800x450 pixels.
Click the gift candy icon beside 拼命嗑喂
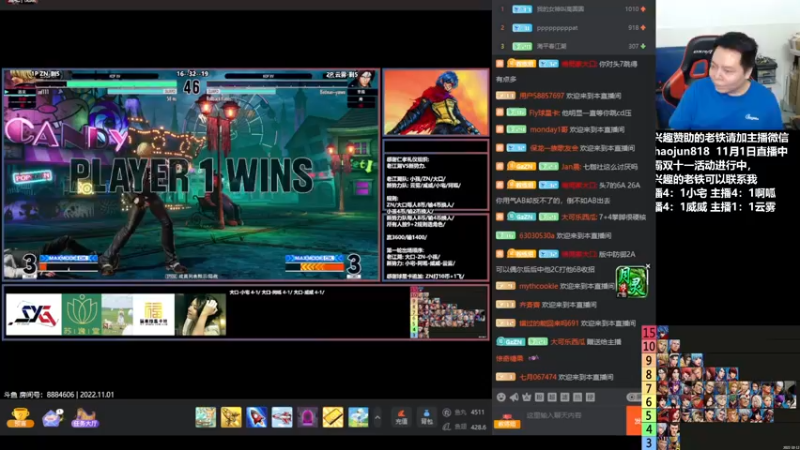533,358
